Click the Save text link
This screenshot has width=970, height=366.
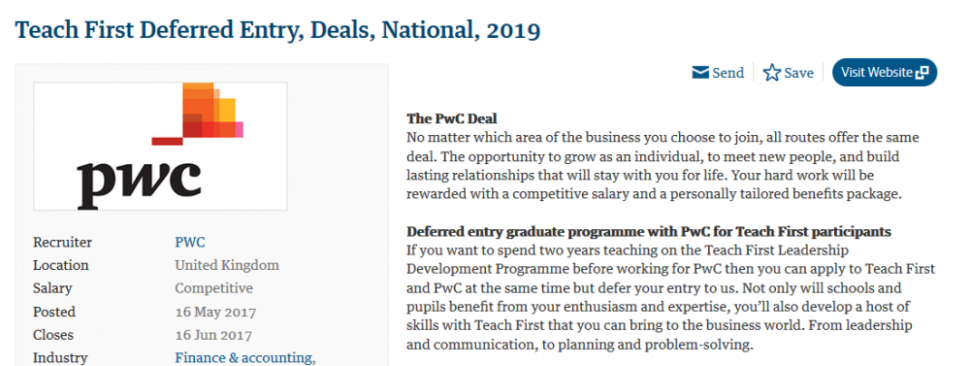799,73
